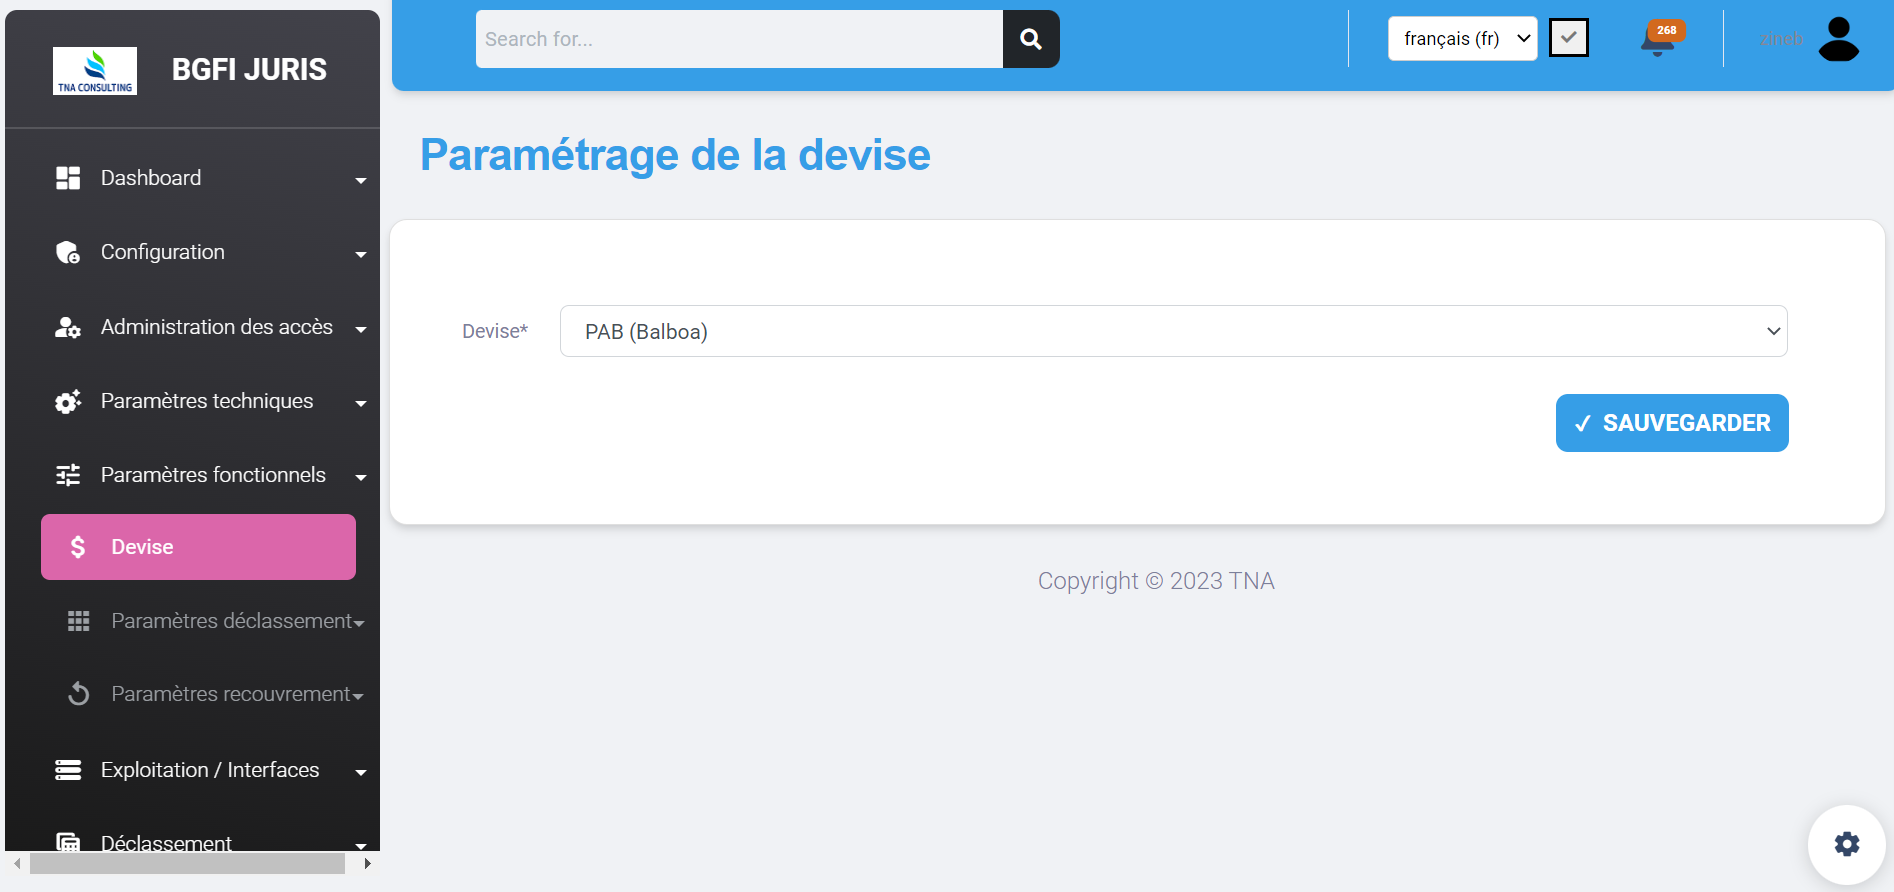The image size is (1894, 892).
Task: Toggle the checkbox next to language selector
Action: pyautogui.click(x=1568, y=39)
